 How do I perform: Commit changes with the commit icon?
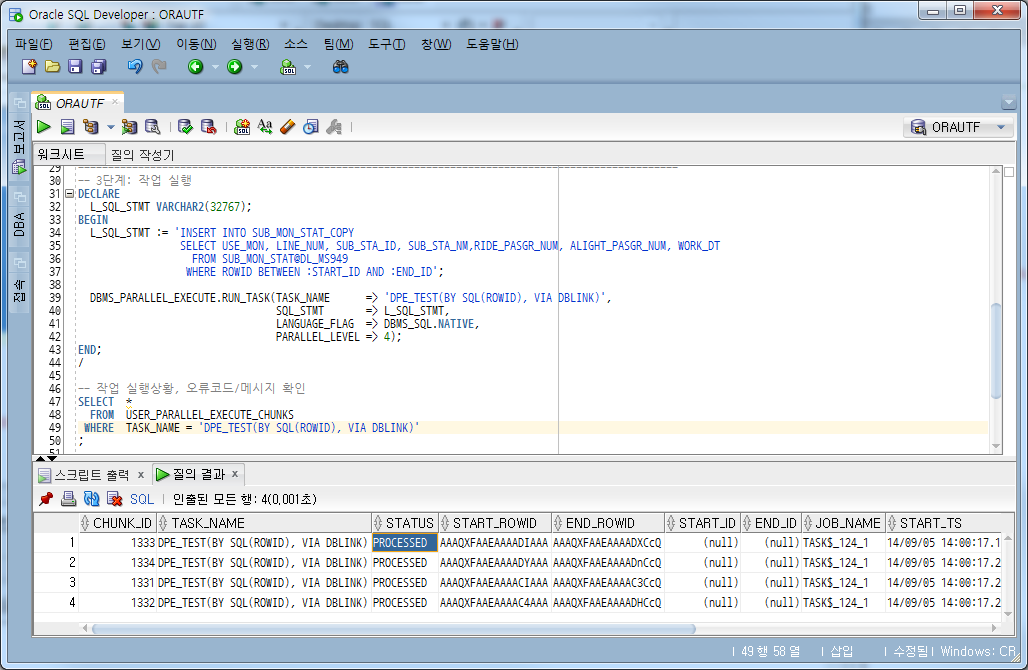186,127
